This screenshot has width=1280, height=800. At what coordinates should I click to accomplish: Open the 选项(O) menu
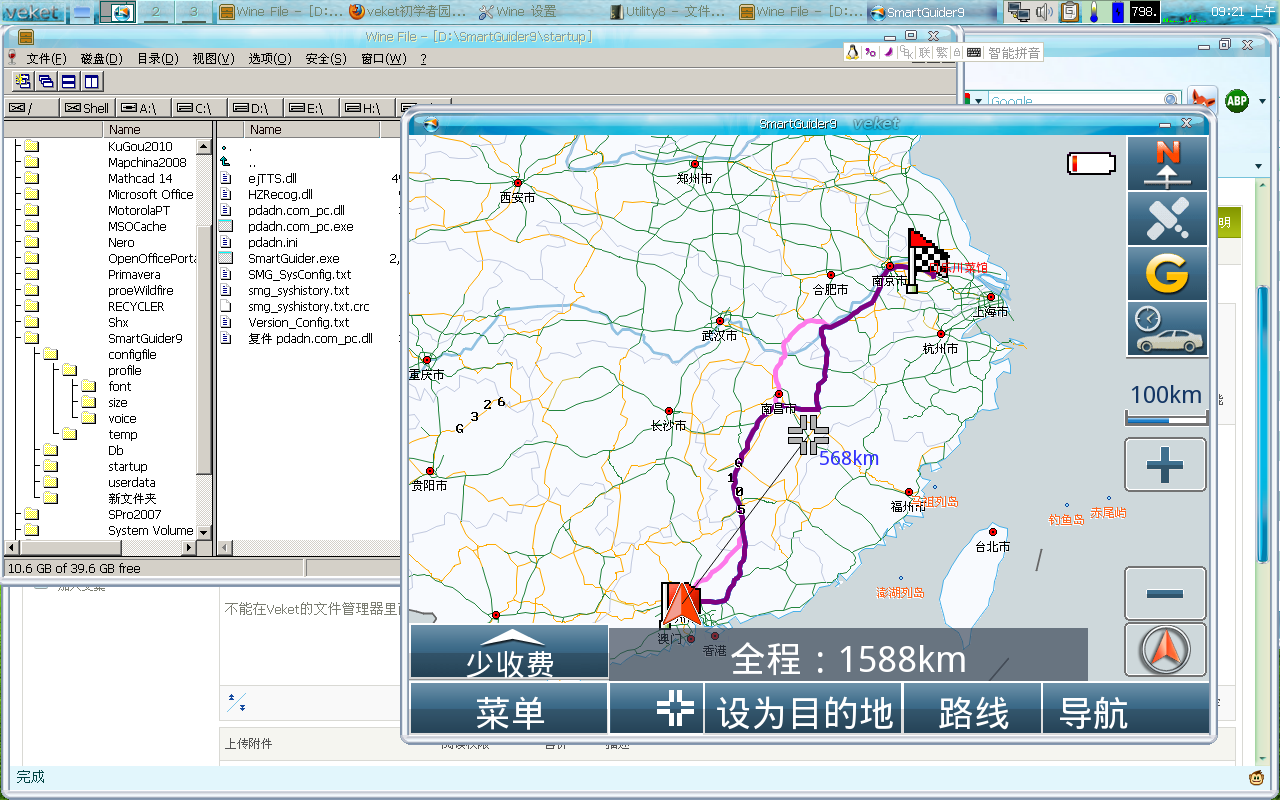[270, 59]
